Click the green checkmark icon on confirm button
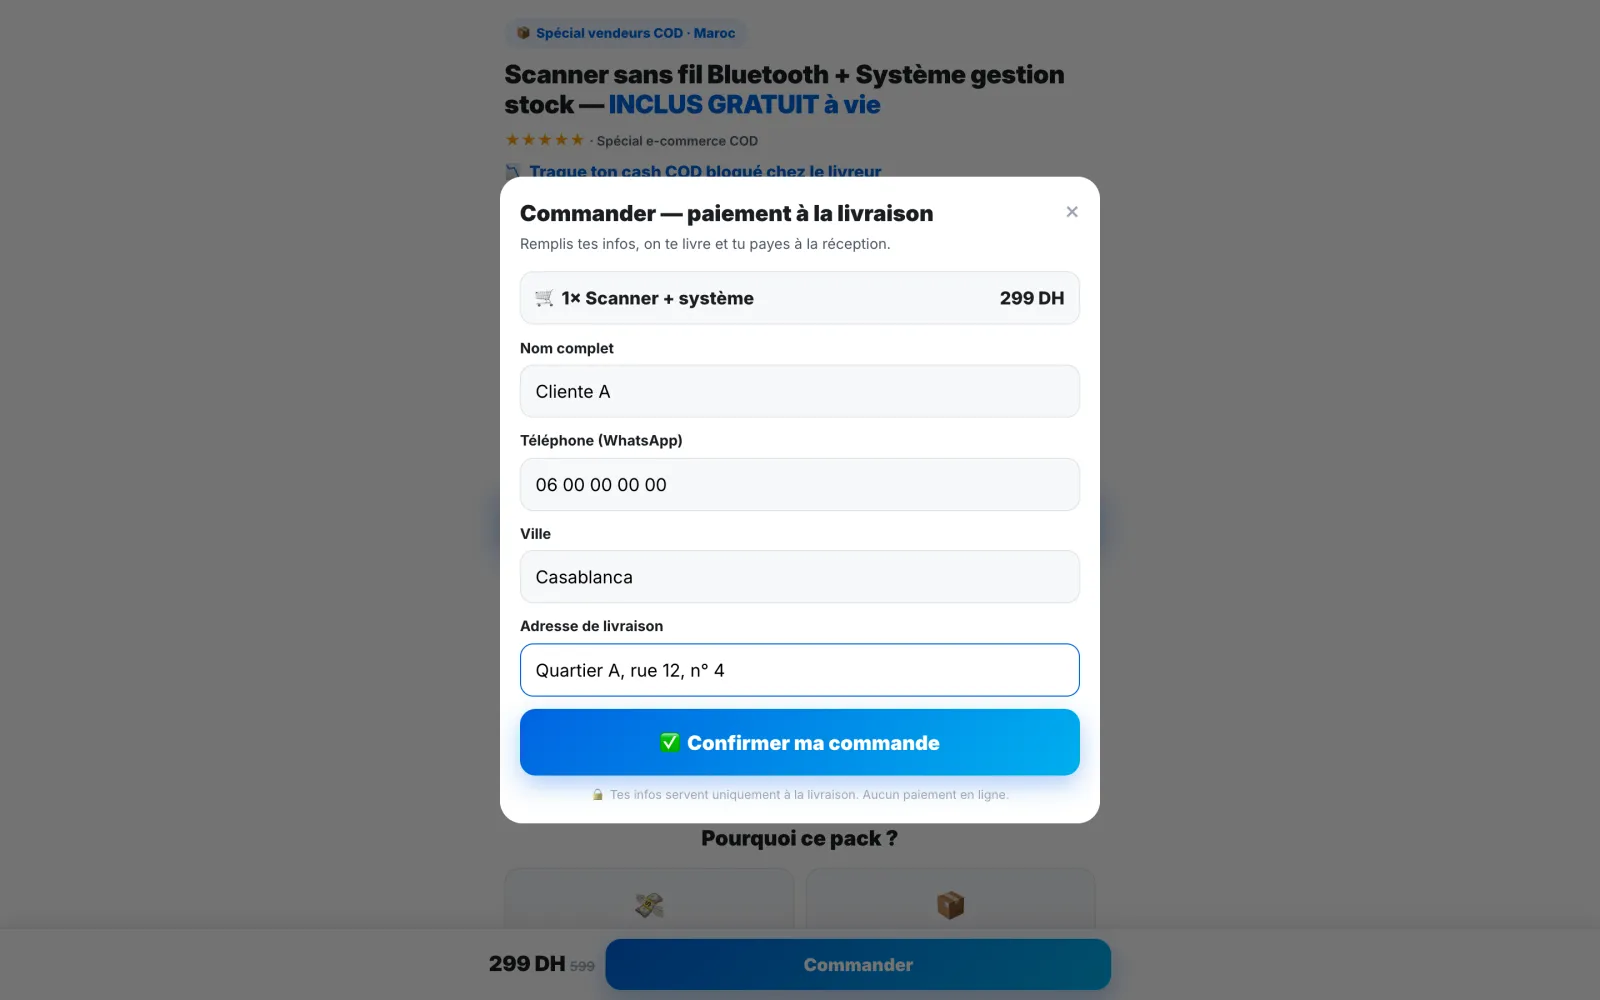 click(670, 742)
